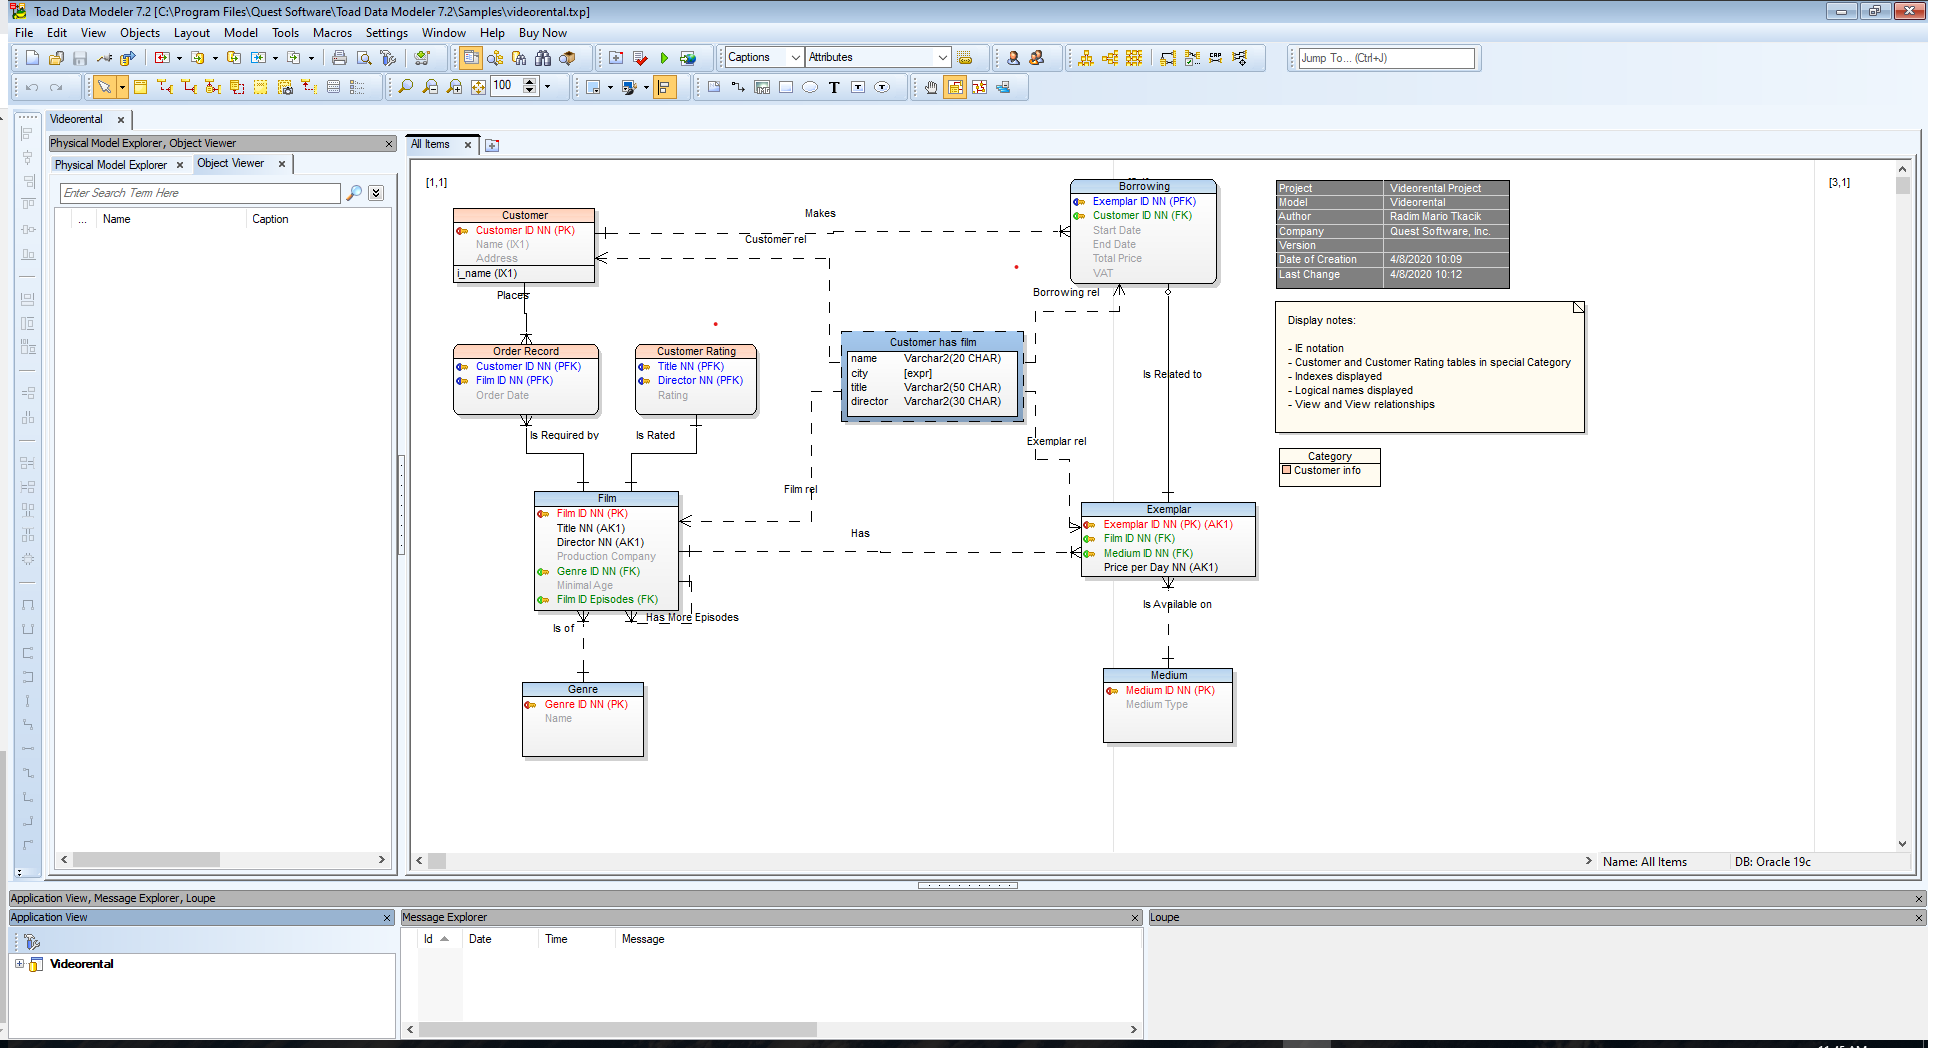
Task: Expand the Videorental tree node
Action: pos(19,964)
